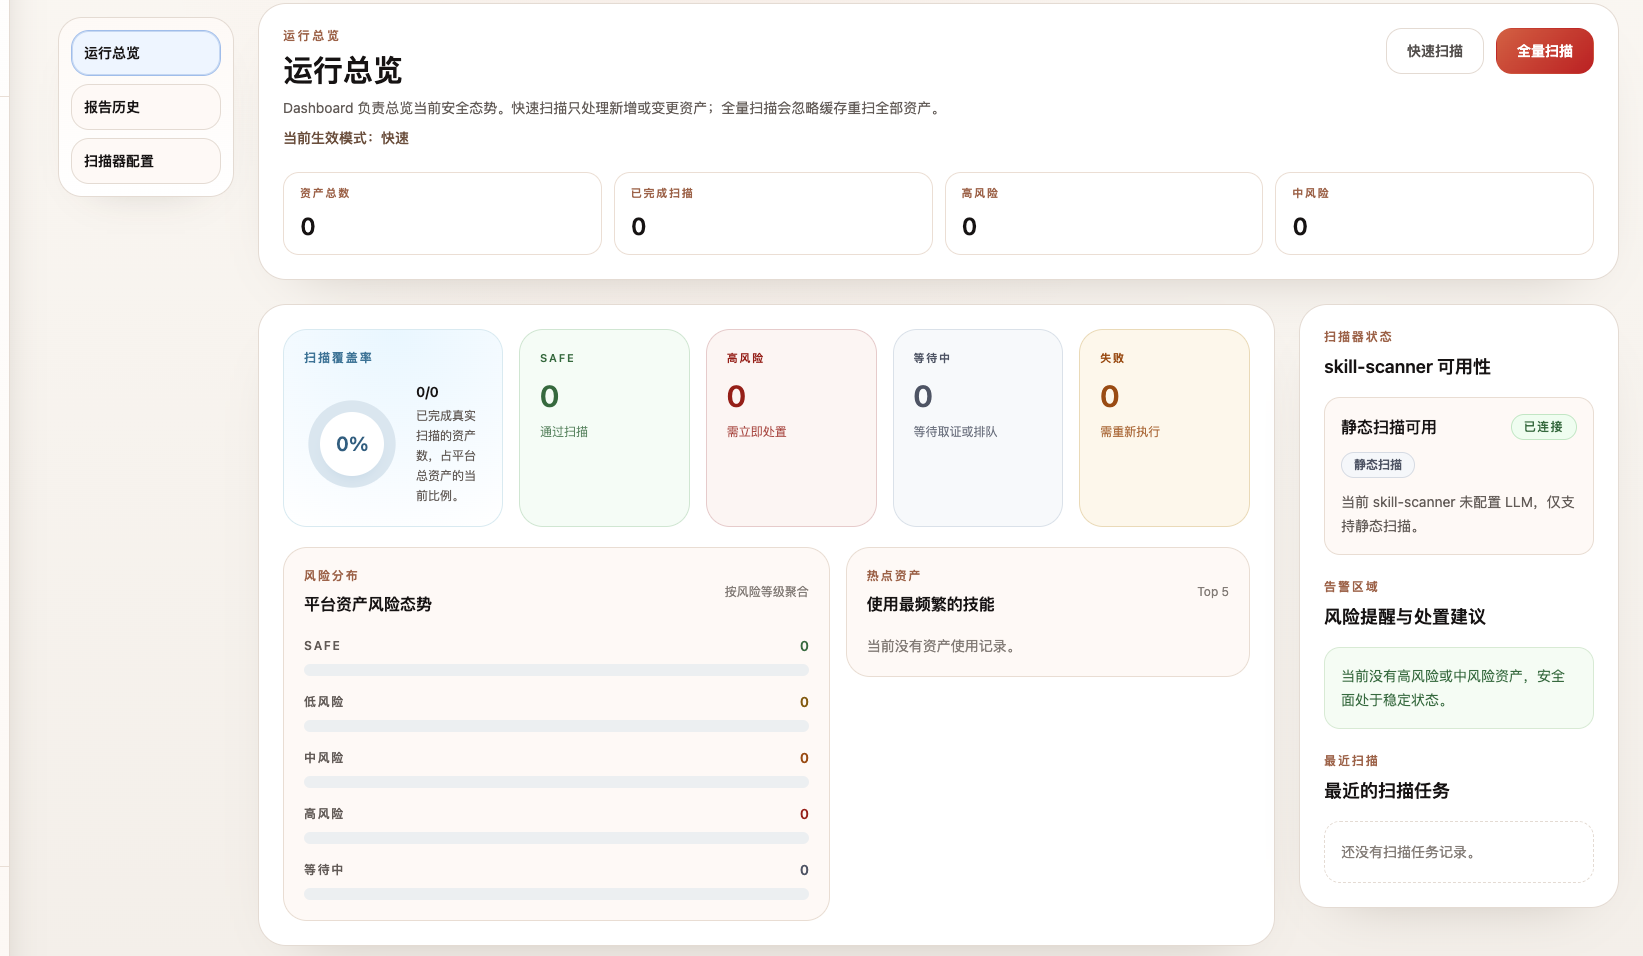Viewport: 1643px width, 956px height.
Task: Open the 报告历史 sidebar tab
Action: pos(146,107)
